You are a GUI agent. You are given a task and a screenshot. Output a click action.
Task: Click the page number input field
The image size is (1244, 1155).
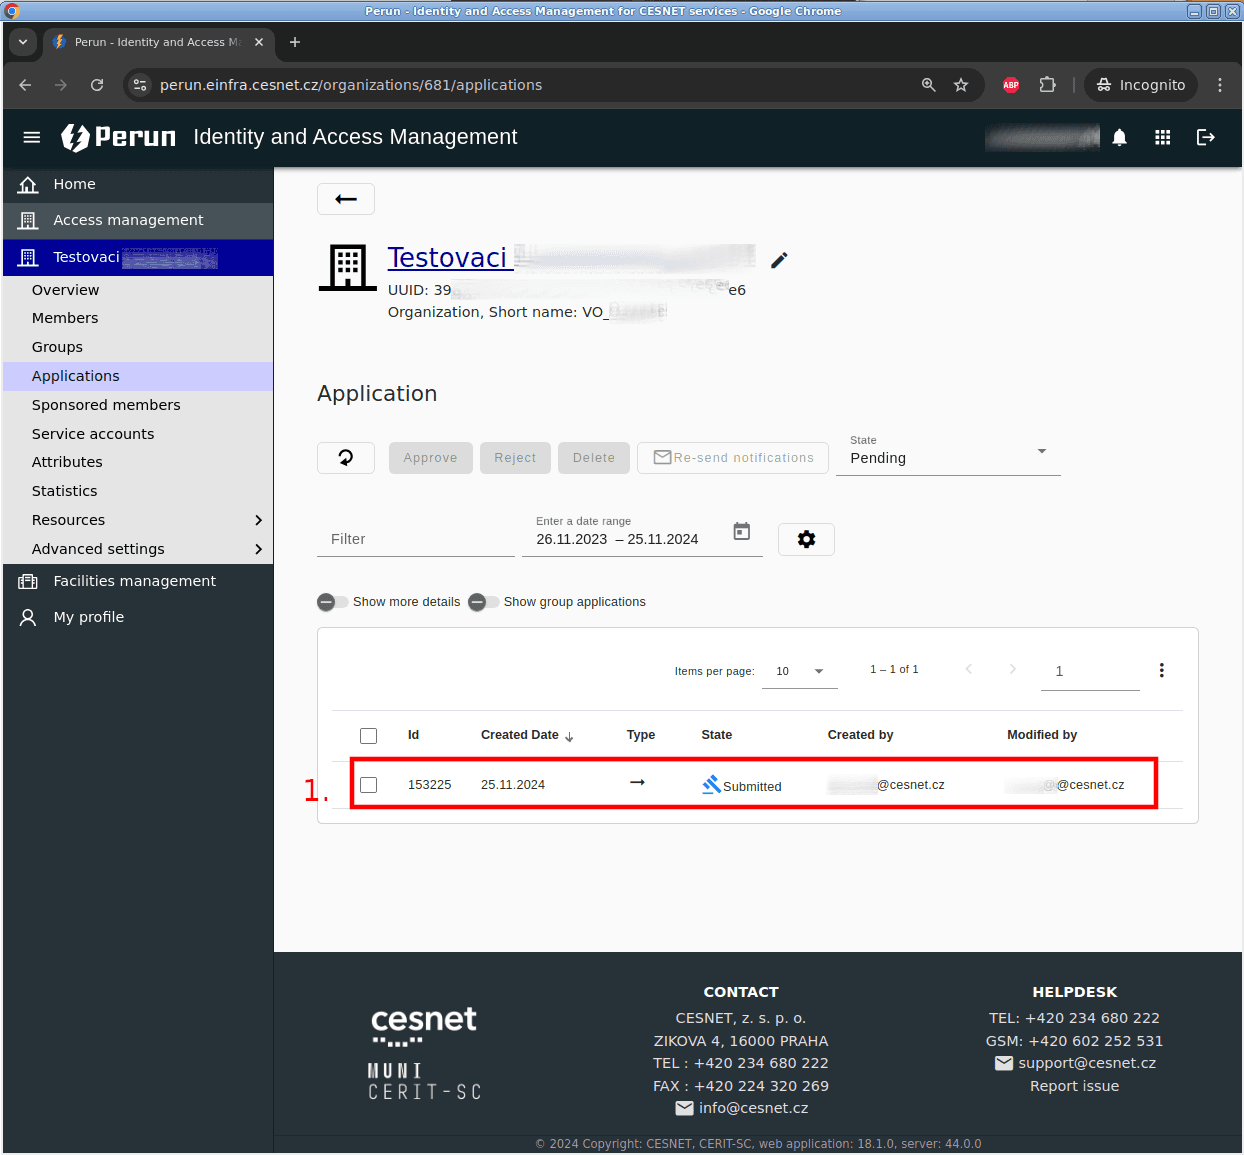point(1090,671)
